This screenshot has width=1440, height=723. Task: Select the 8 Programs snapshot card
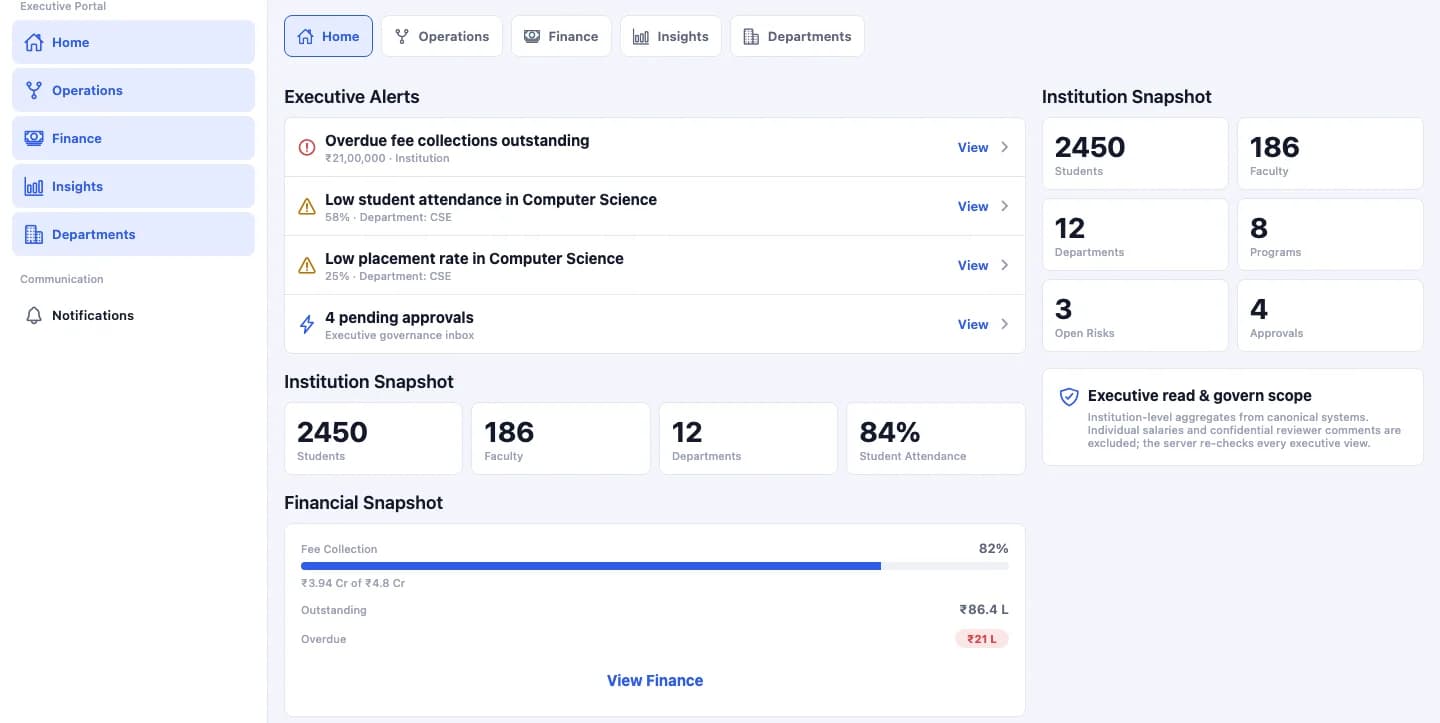point(1330,234)
